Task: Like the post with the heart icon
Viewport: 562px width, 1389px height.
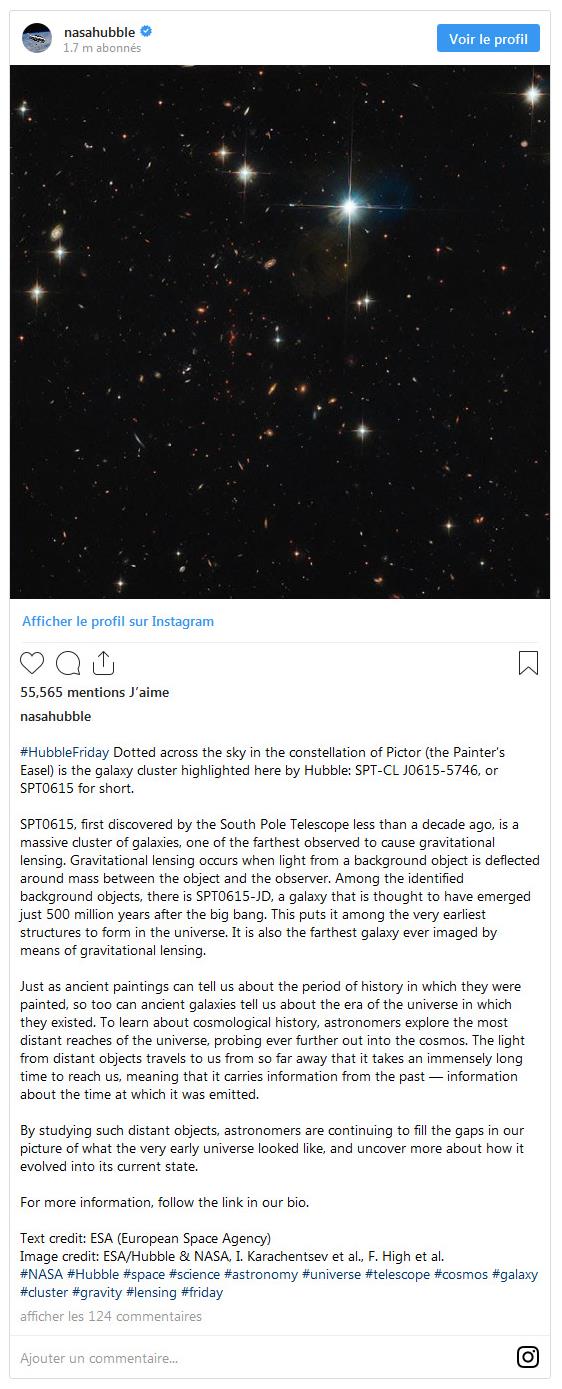Action: [32, 663]
